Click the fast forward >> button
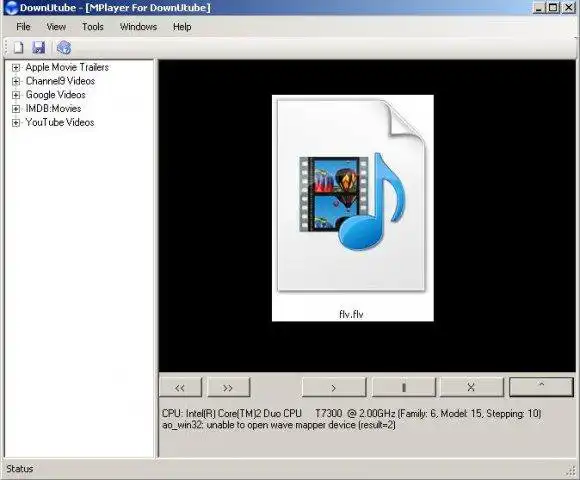 (229, 387)
